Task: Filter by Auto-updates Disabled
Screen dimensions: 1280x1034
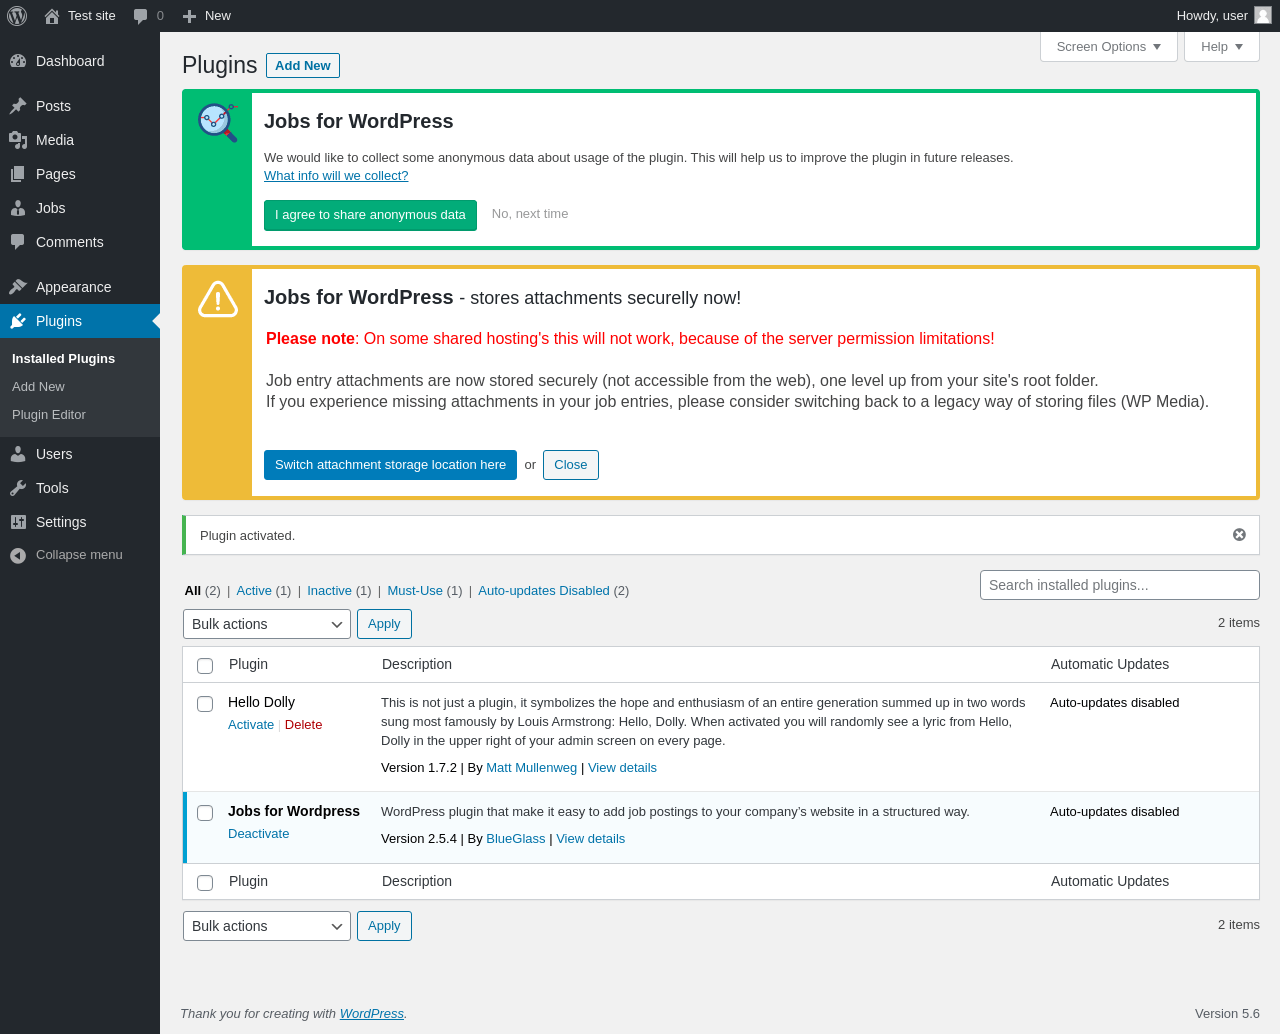Action: [544, 591]
